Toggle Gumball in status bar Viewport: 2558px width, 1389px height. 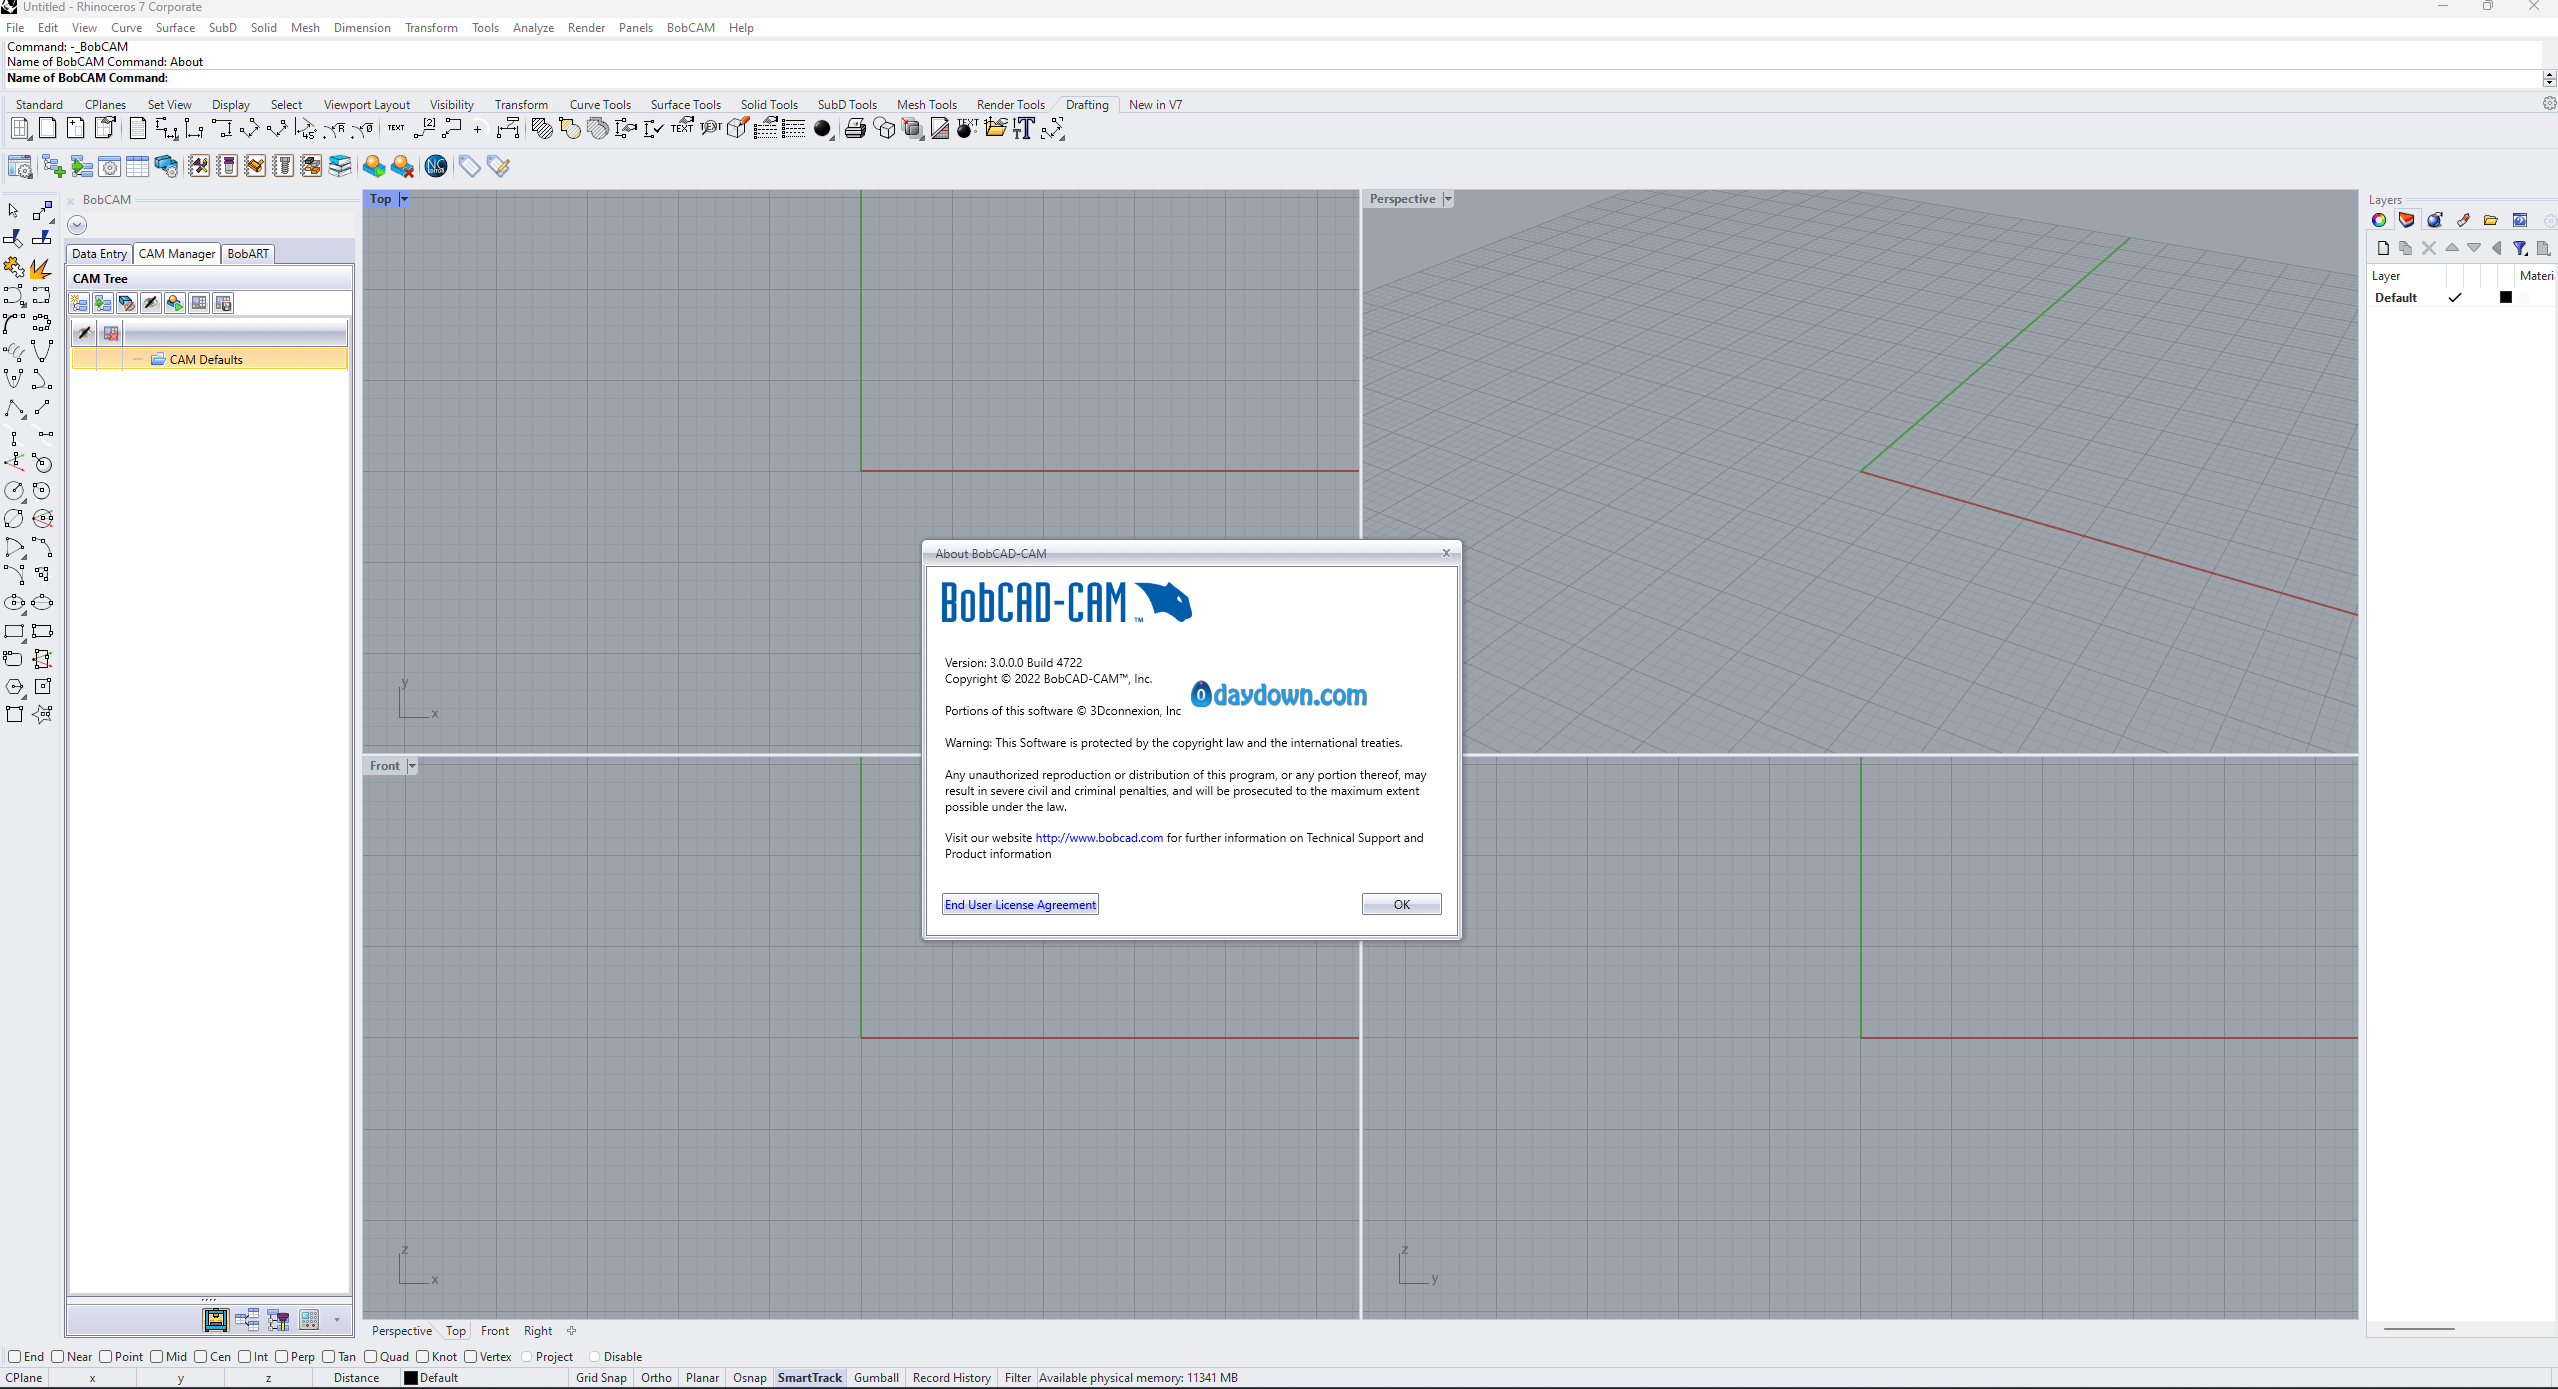876,1377
